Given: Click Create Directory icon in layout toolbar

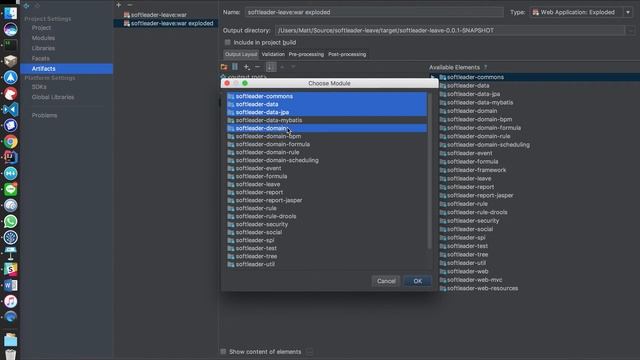Looking at the screenshot, I should tap(224, 67).
